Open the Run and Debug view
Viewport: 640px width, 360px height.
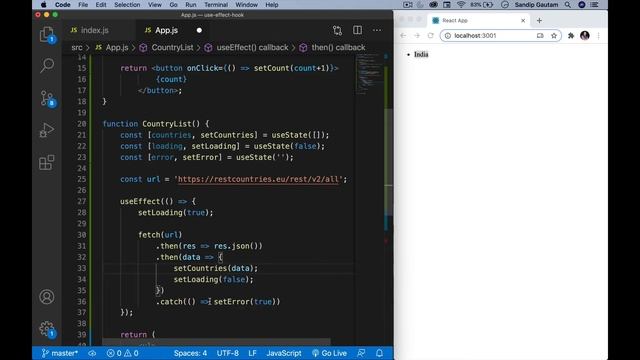(x=47, y=130)
